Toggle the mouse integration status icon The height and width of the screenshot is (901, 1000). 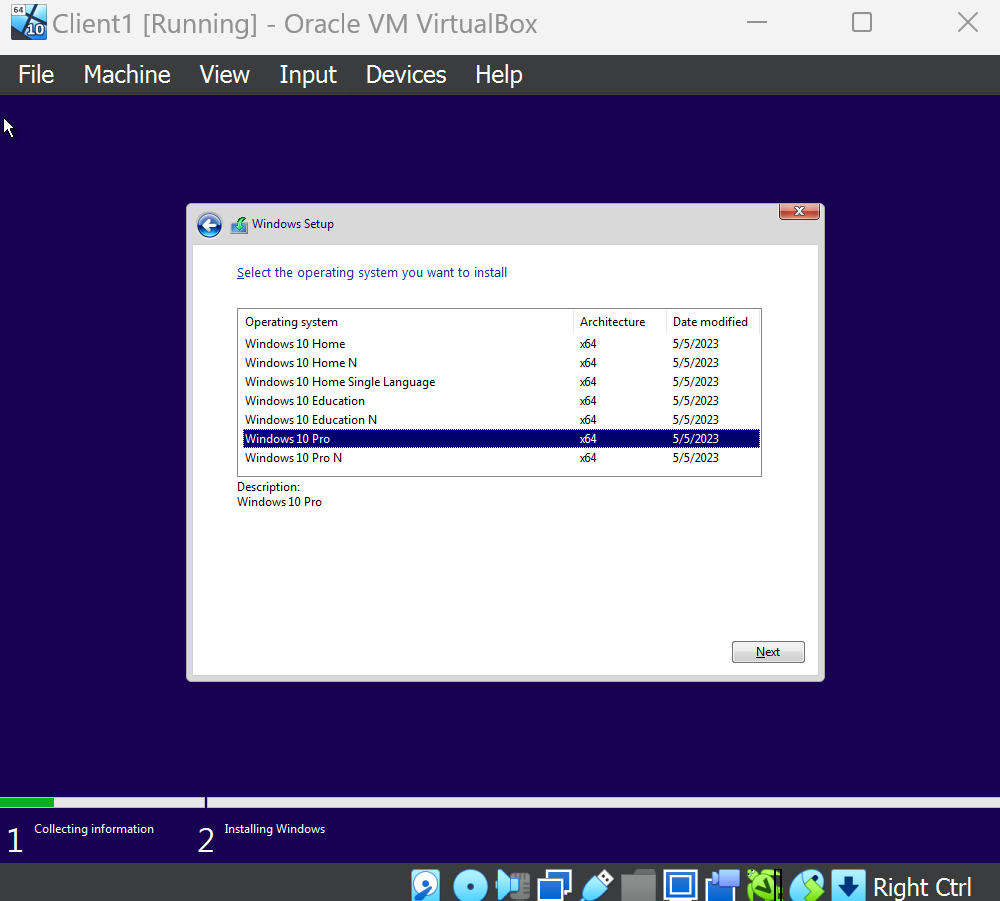coord(807,885)
